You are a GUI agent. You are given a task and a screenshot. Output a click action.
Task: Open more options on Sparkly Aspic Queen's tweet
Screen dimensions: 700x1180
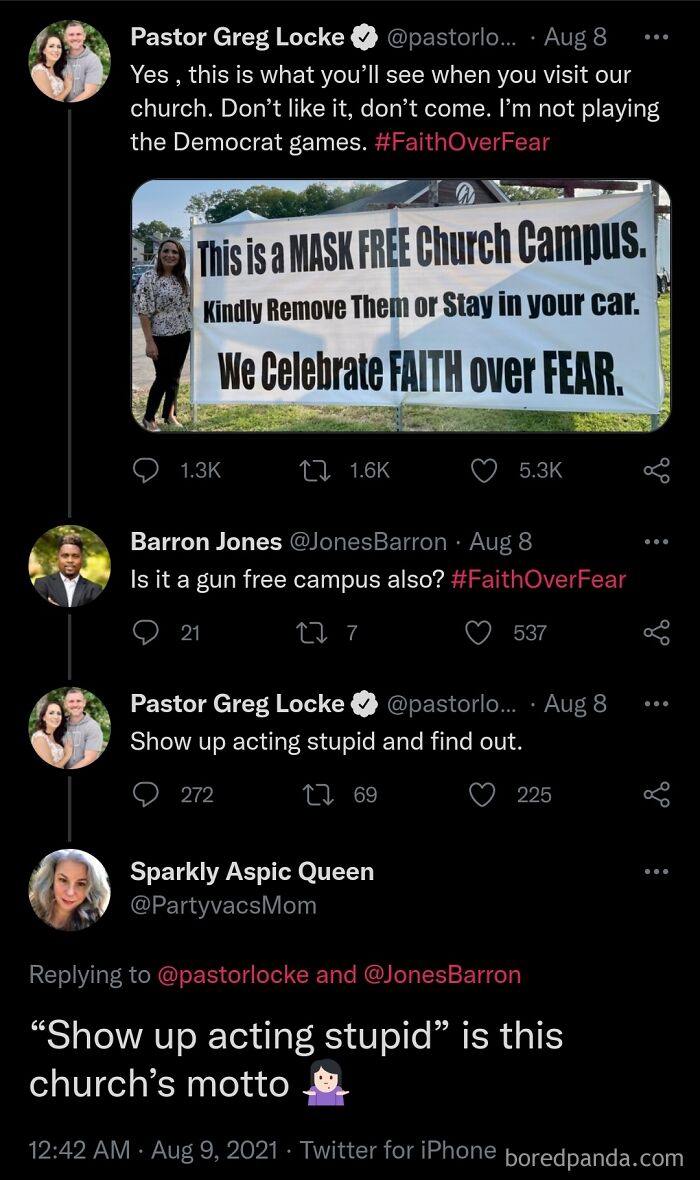click(657, 871)
